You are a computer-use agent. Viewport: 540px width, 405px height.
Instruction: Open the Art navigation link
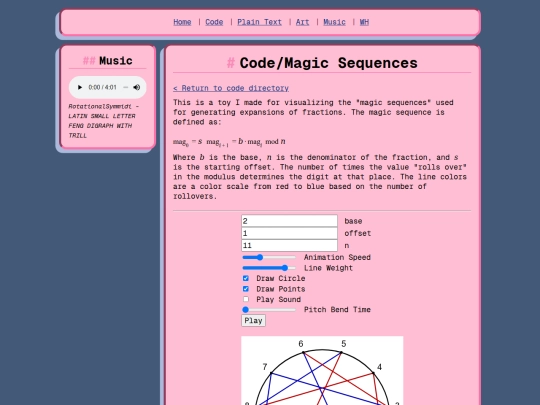pos(302,22)
